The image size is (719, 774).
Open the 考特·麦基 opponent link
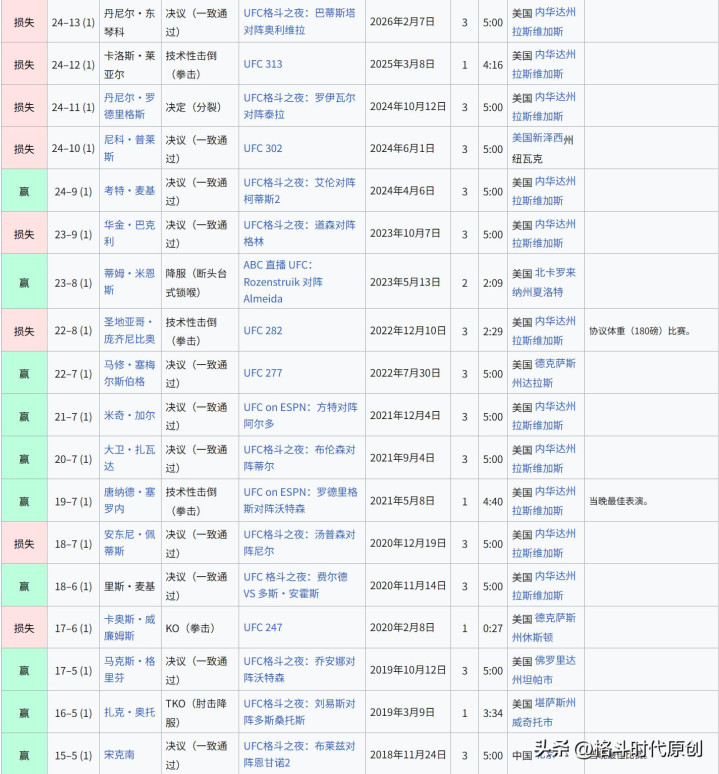(x=129, y=191)
